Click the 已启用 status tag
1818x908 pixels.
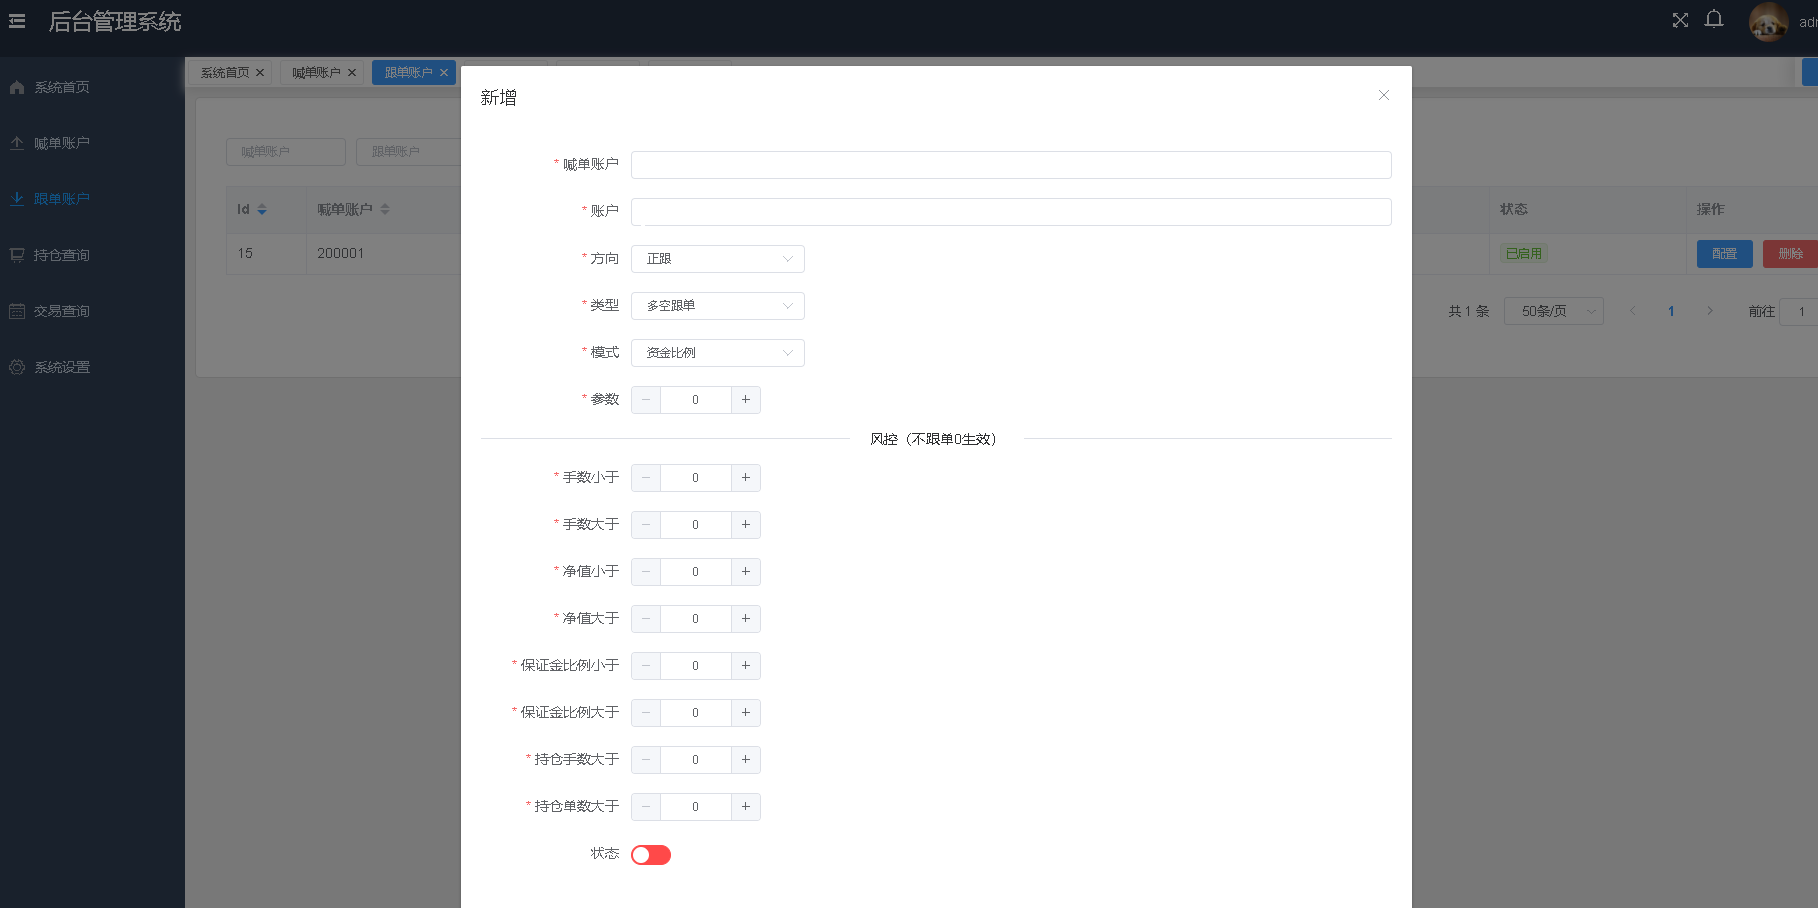1524,254
